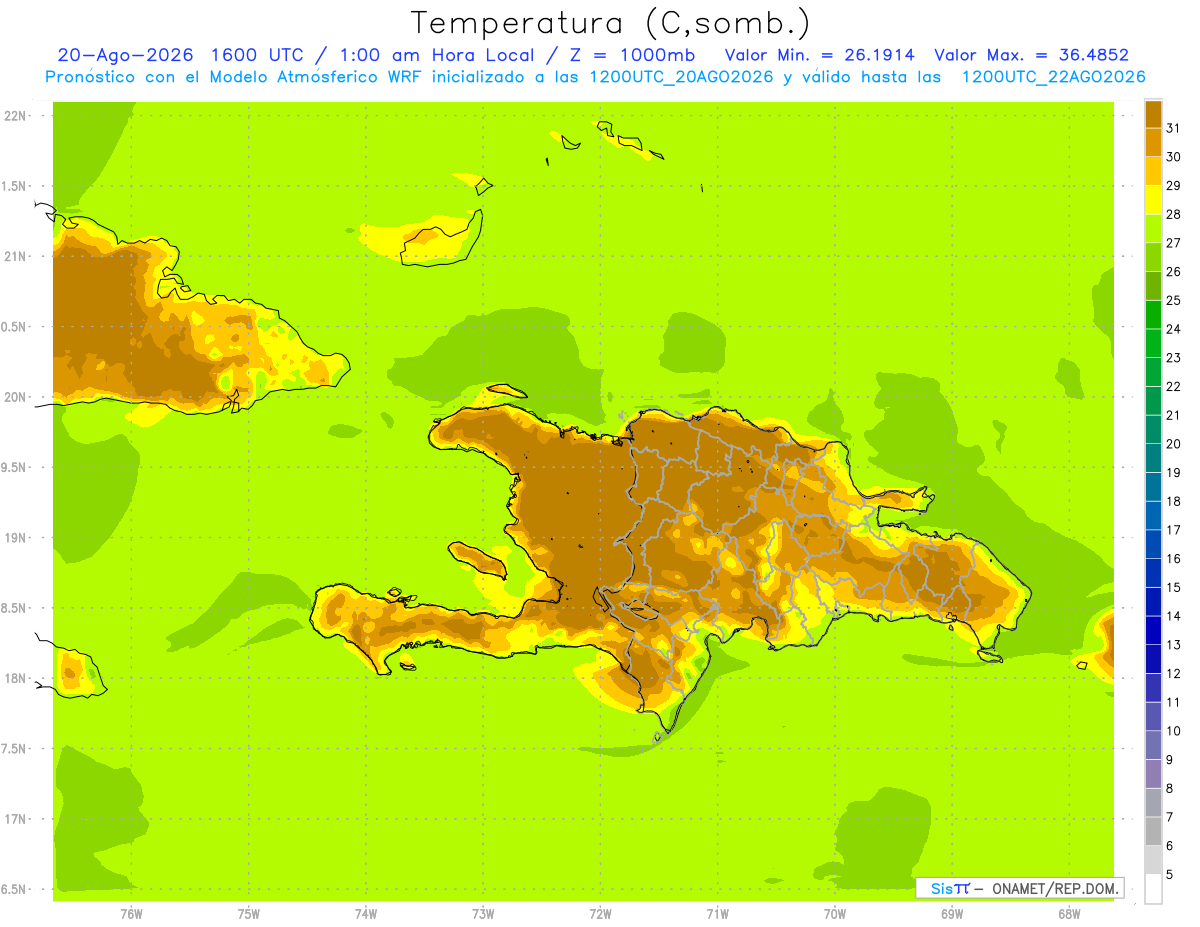Click the '71W' longitude label
This screenshot has width=1200, height=927.
click(717, 913)
